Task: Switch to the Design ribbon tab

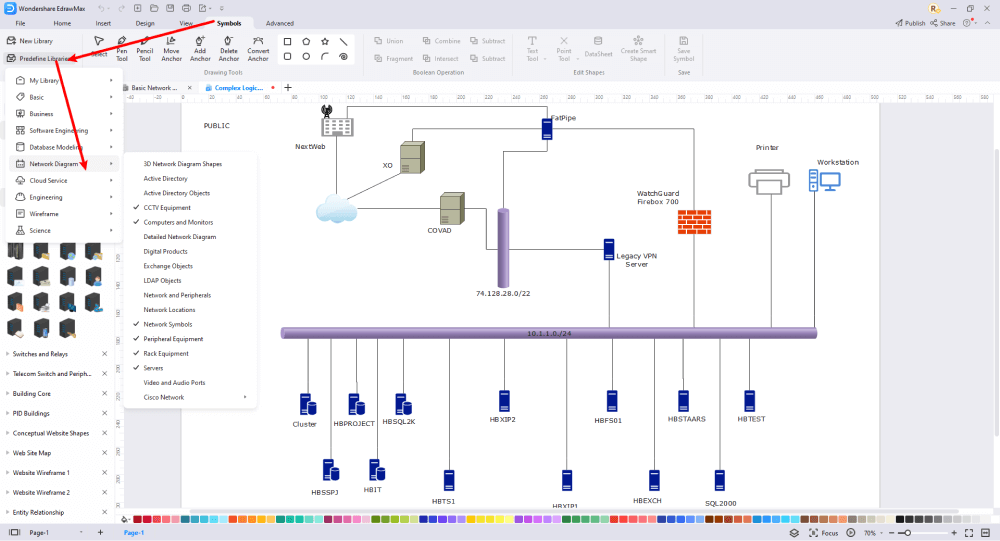Action: click(x=145, y=23)
